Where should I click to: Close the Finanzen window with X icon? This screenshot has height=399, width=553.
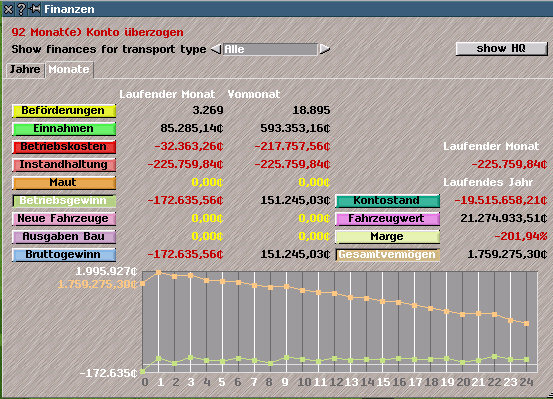(8, 9)
